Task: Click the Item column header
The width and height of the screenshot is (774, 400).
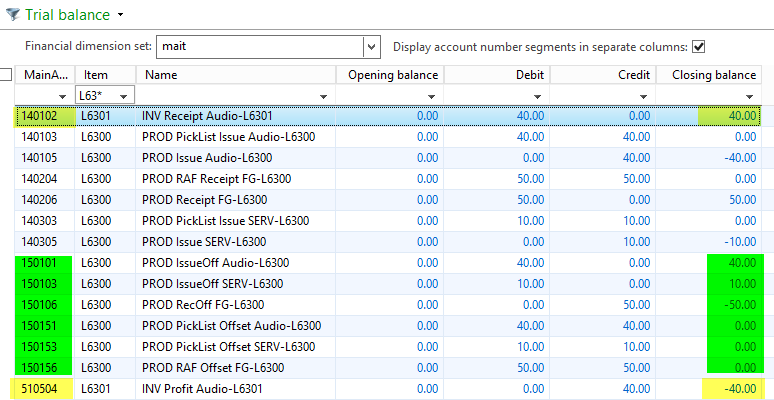Action: 96,75
